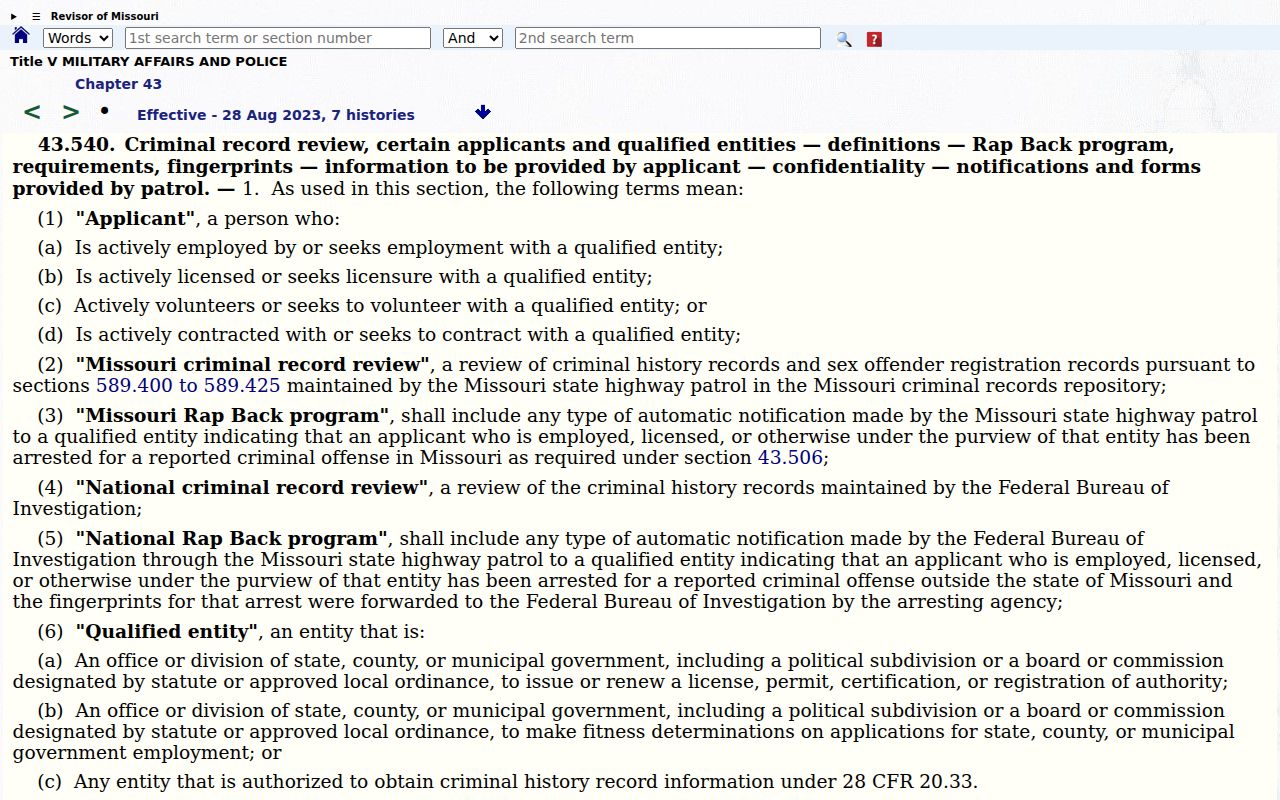Follow the 589.400 to 589.425 sections link
Screen dimensions: 1280x800
pos(188,386)
